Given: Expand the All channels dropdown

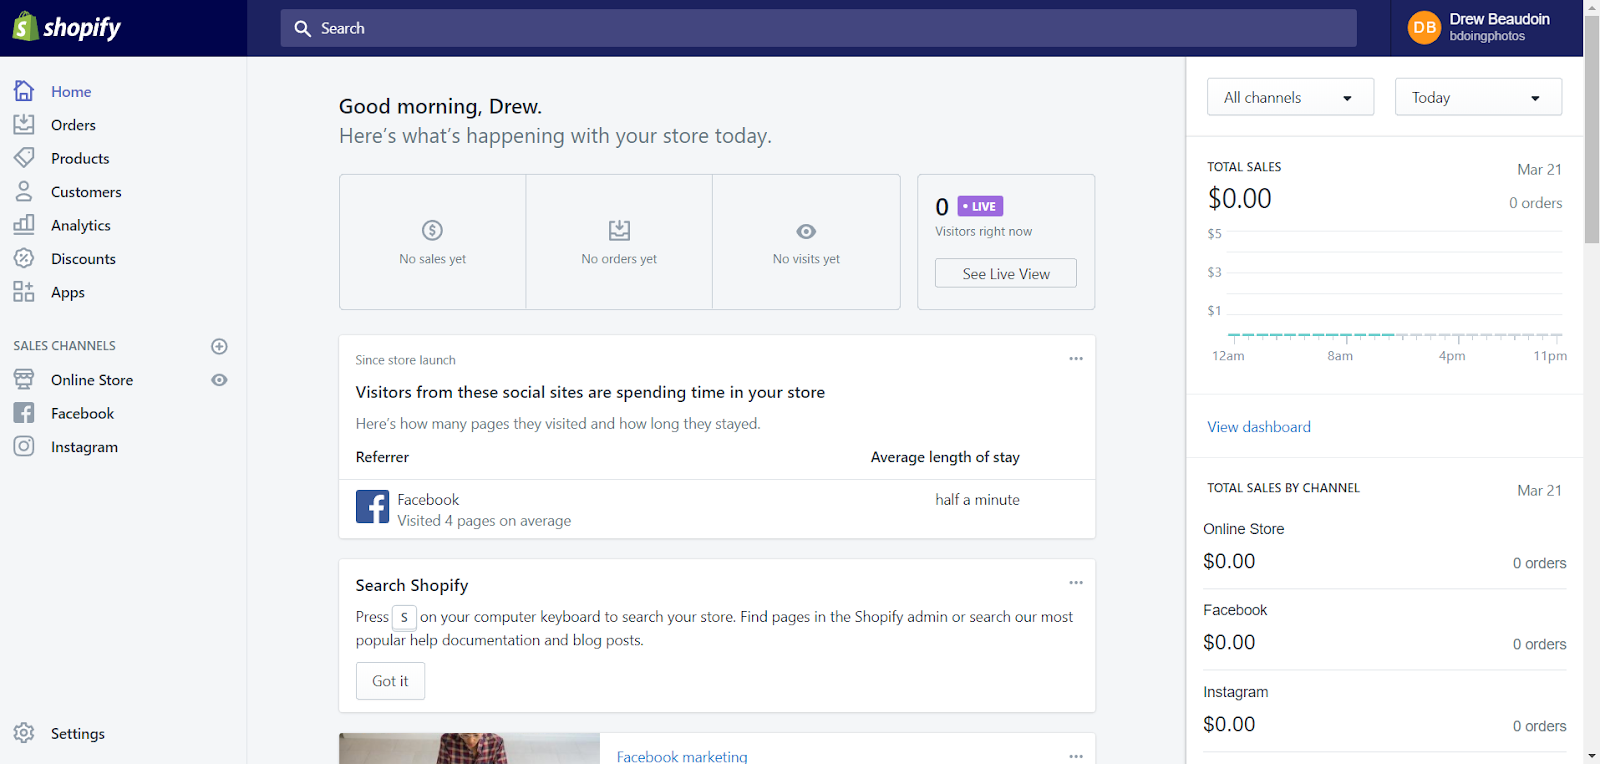Looking at the screenshot, I should click(1290, 97).
